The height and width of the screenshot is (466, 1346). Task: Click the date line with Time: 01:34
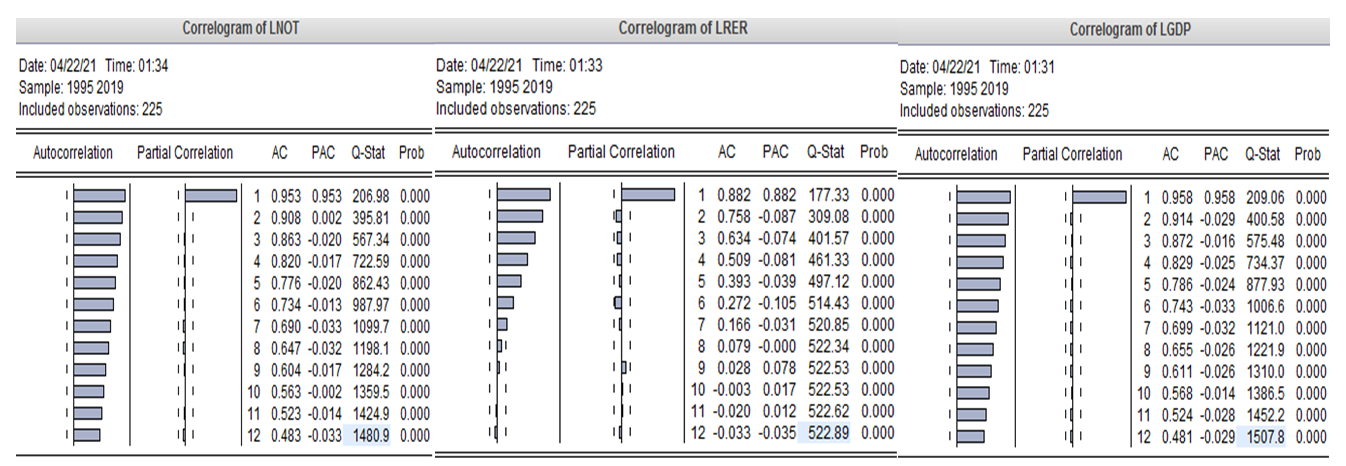[x=101, y=67]
